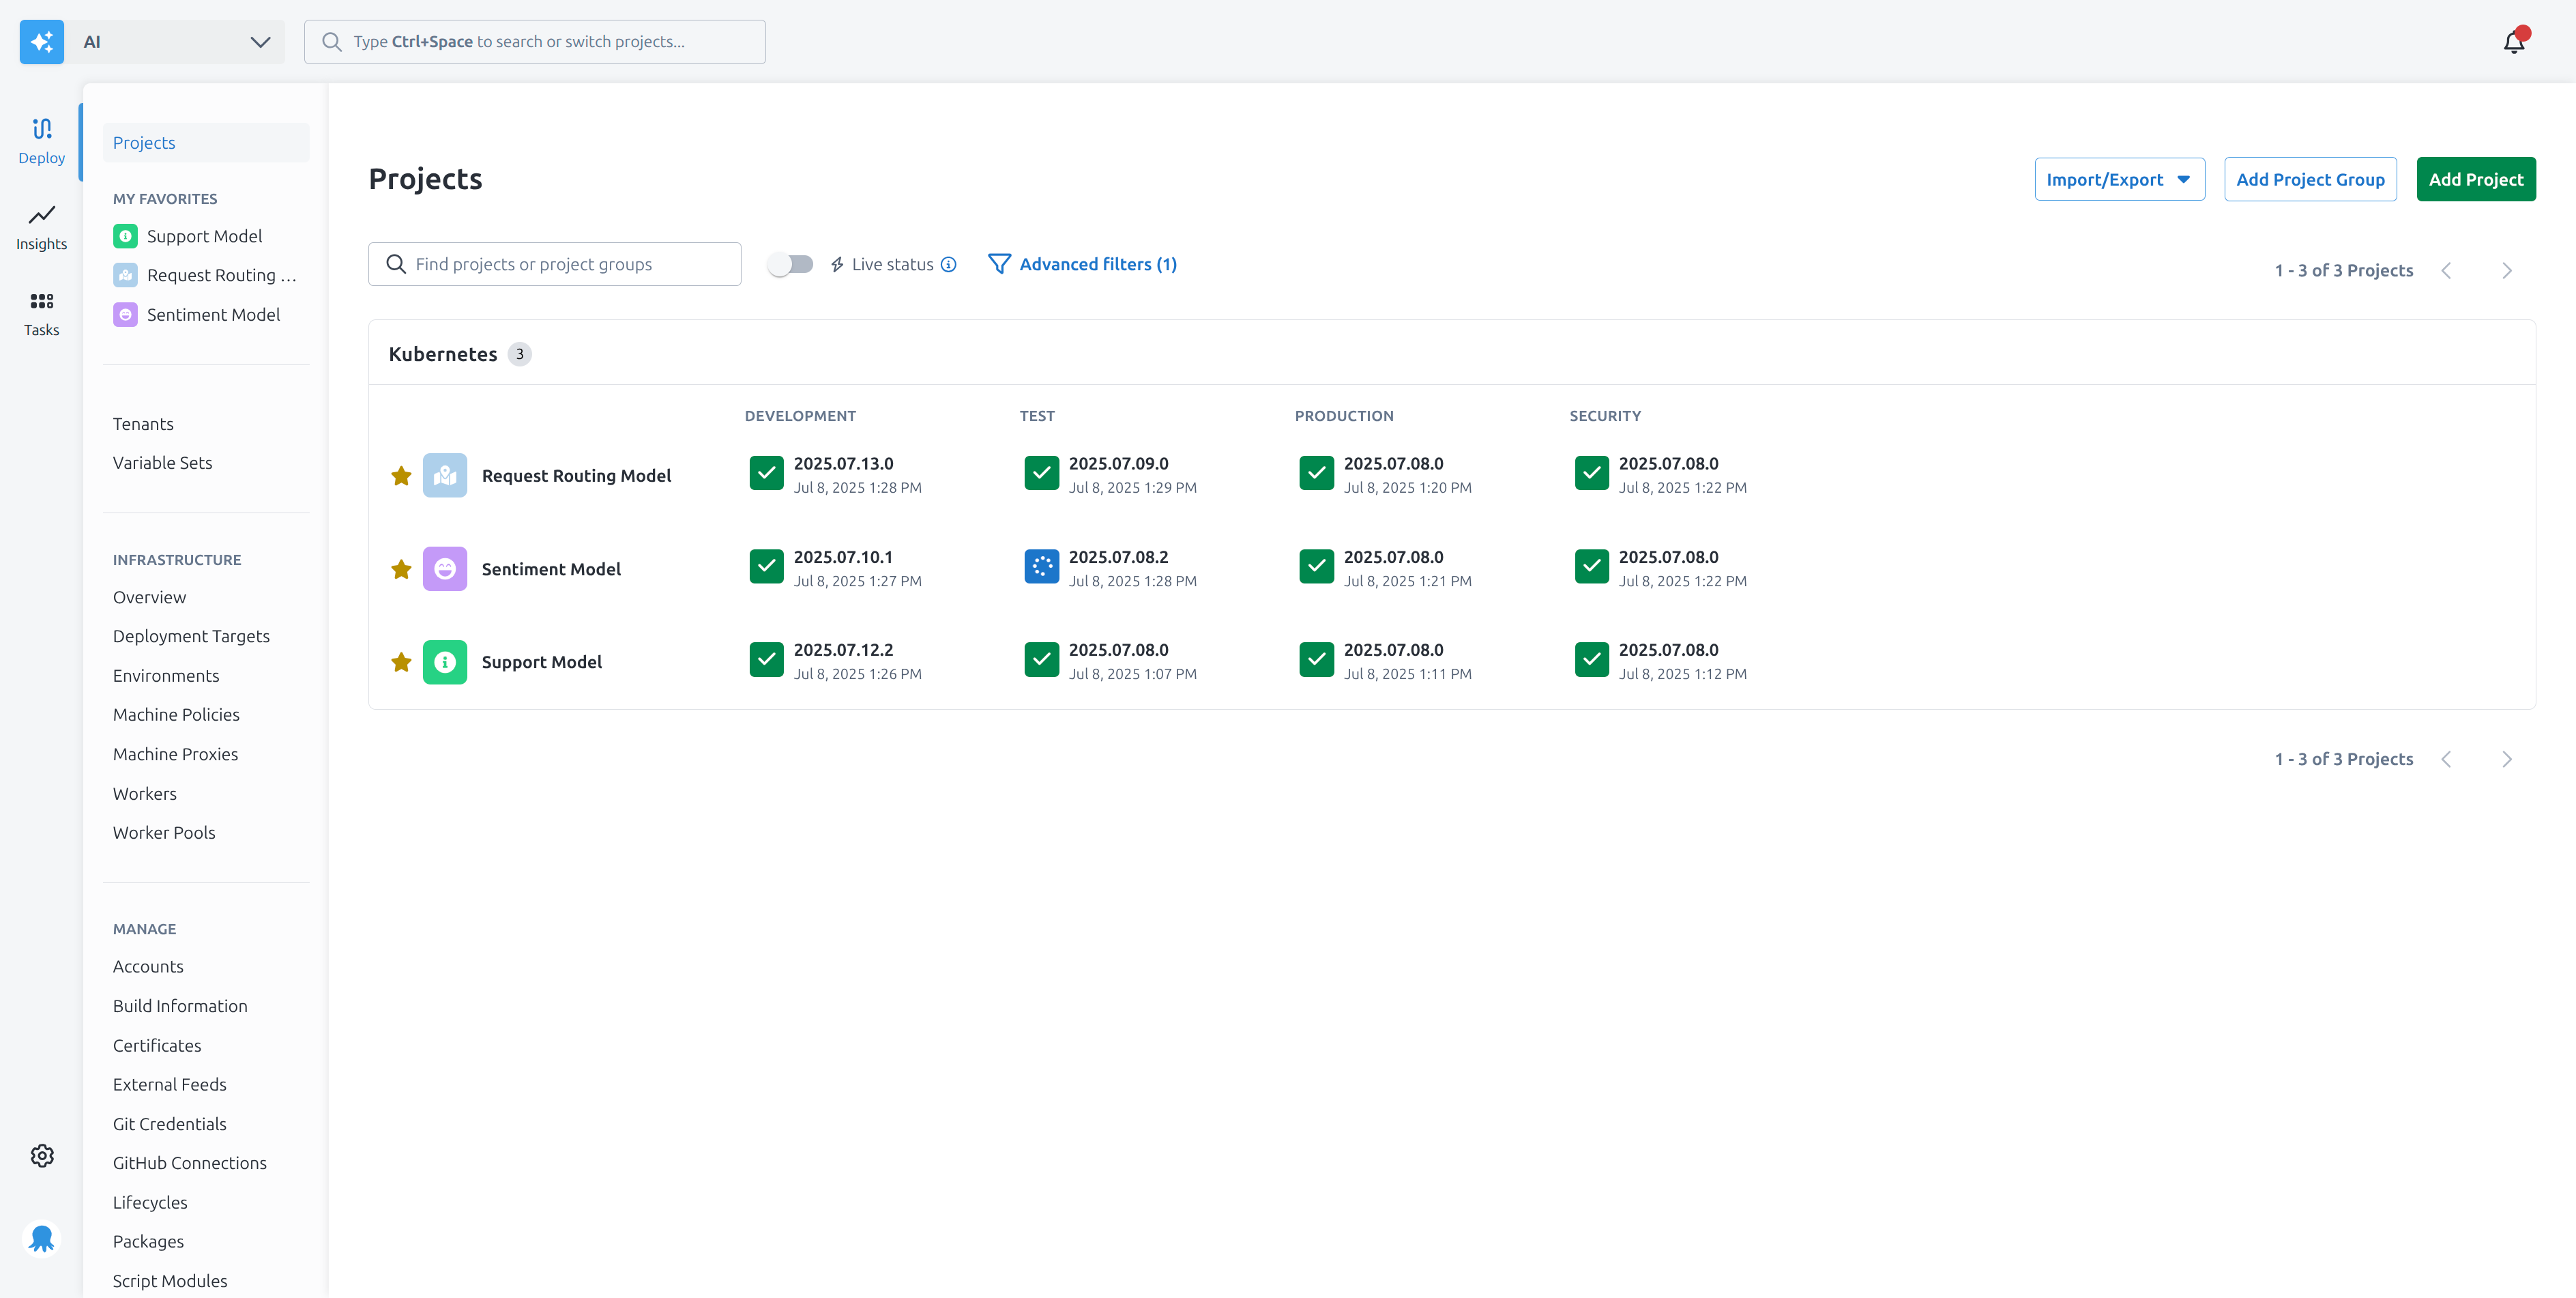
Task: Go to previous page at bottom pagination
Action: (x=2446, y=759)
